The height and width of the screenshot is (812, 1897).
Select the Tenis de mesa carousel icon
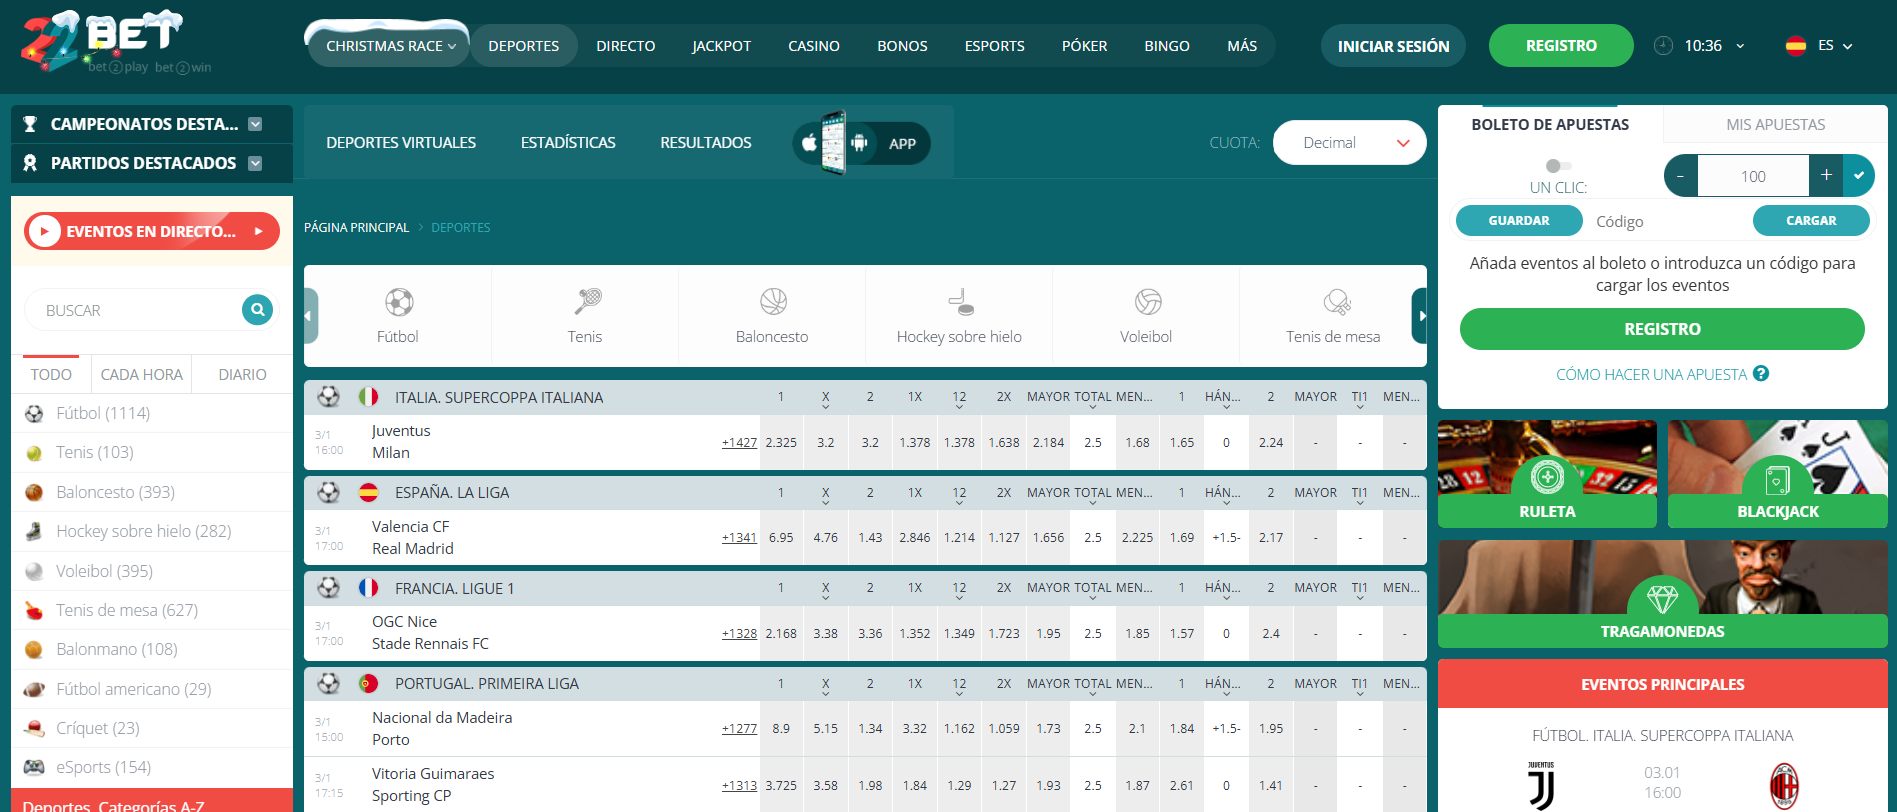(1335, 301)
